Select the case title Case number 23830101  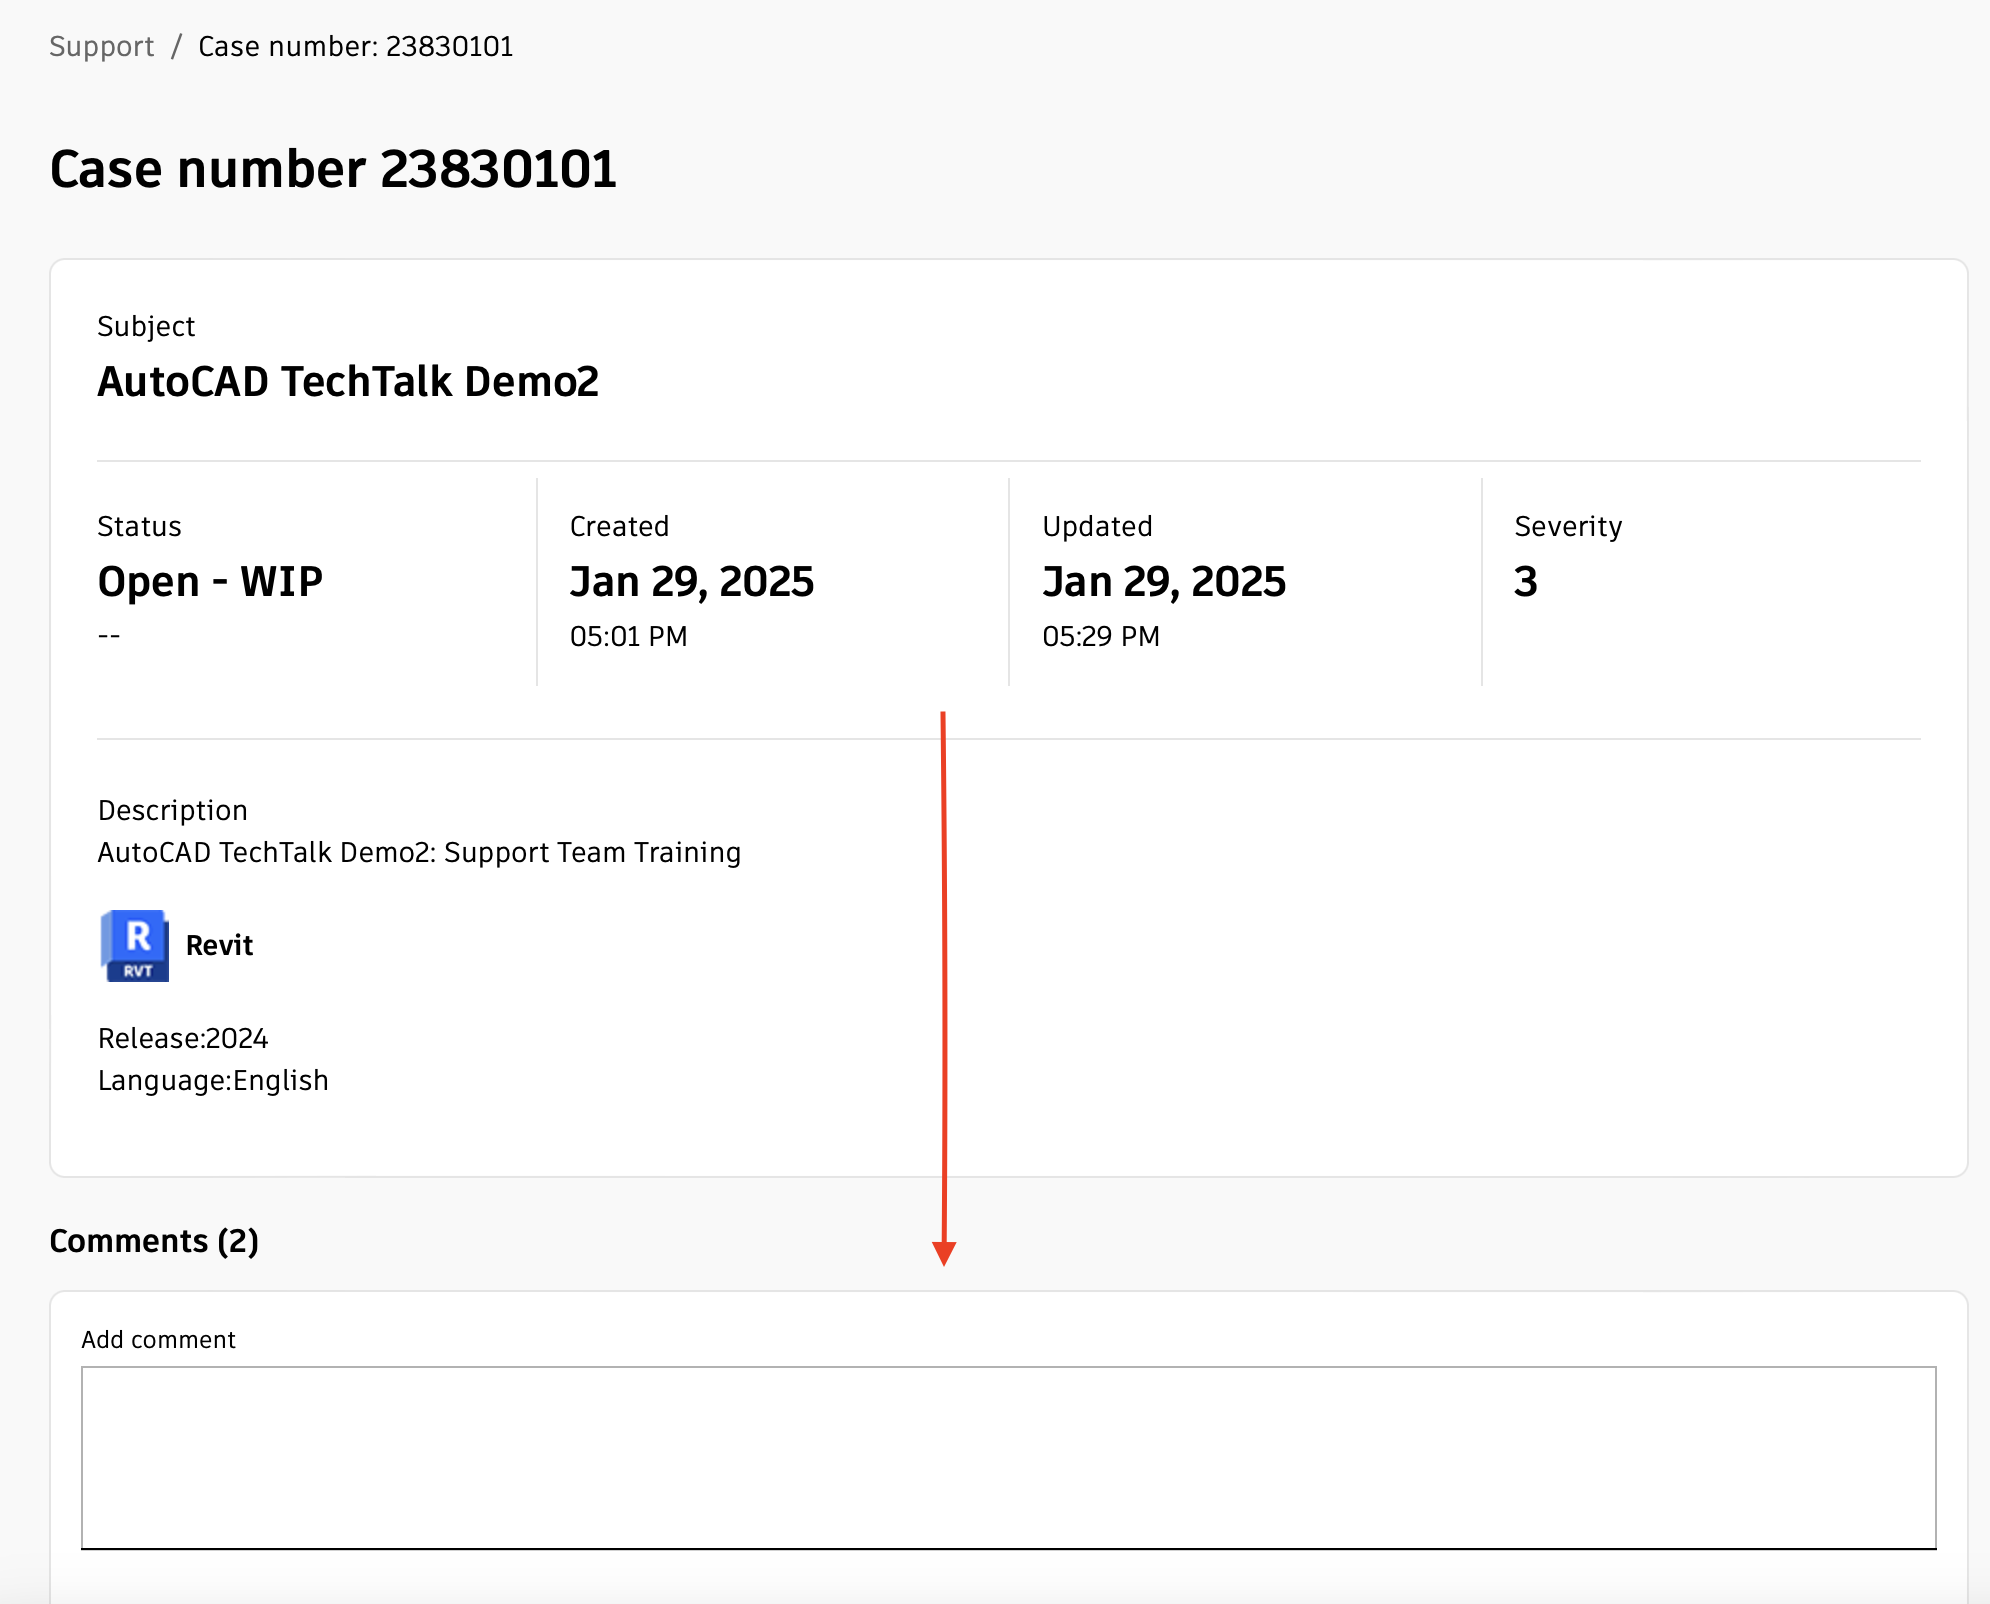[x=333, y=168]
